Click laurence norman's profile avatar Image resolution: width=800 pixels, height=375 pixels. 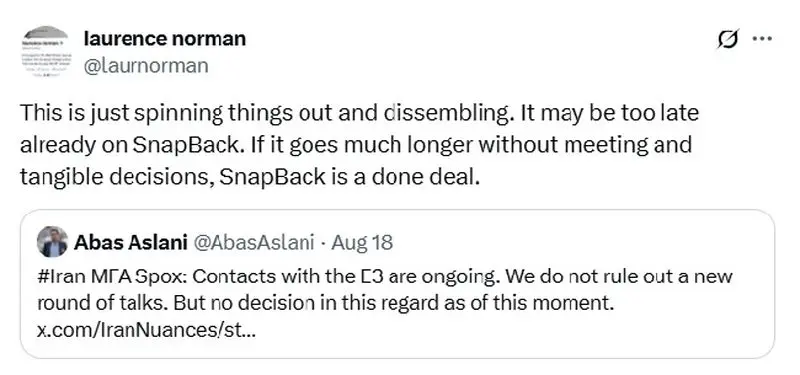[46, 51]
